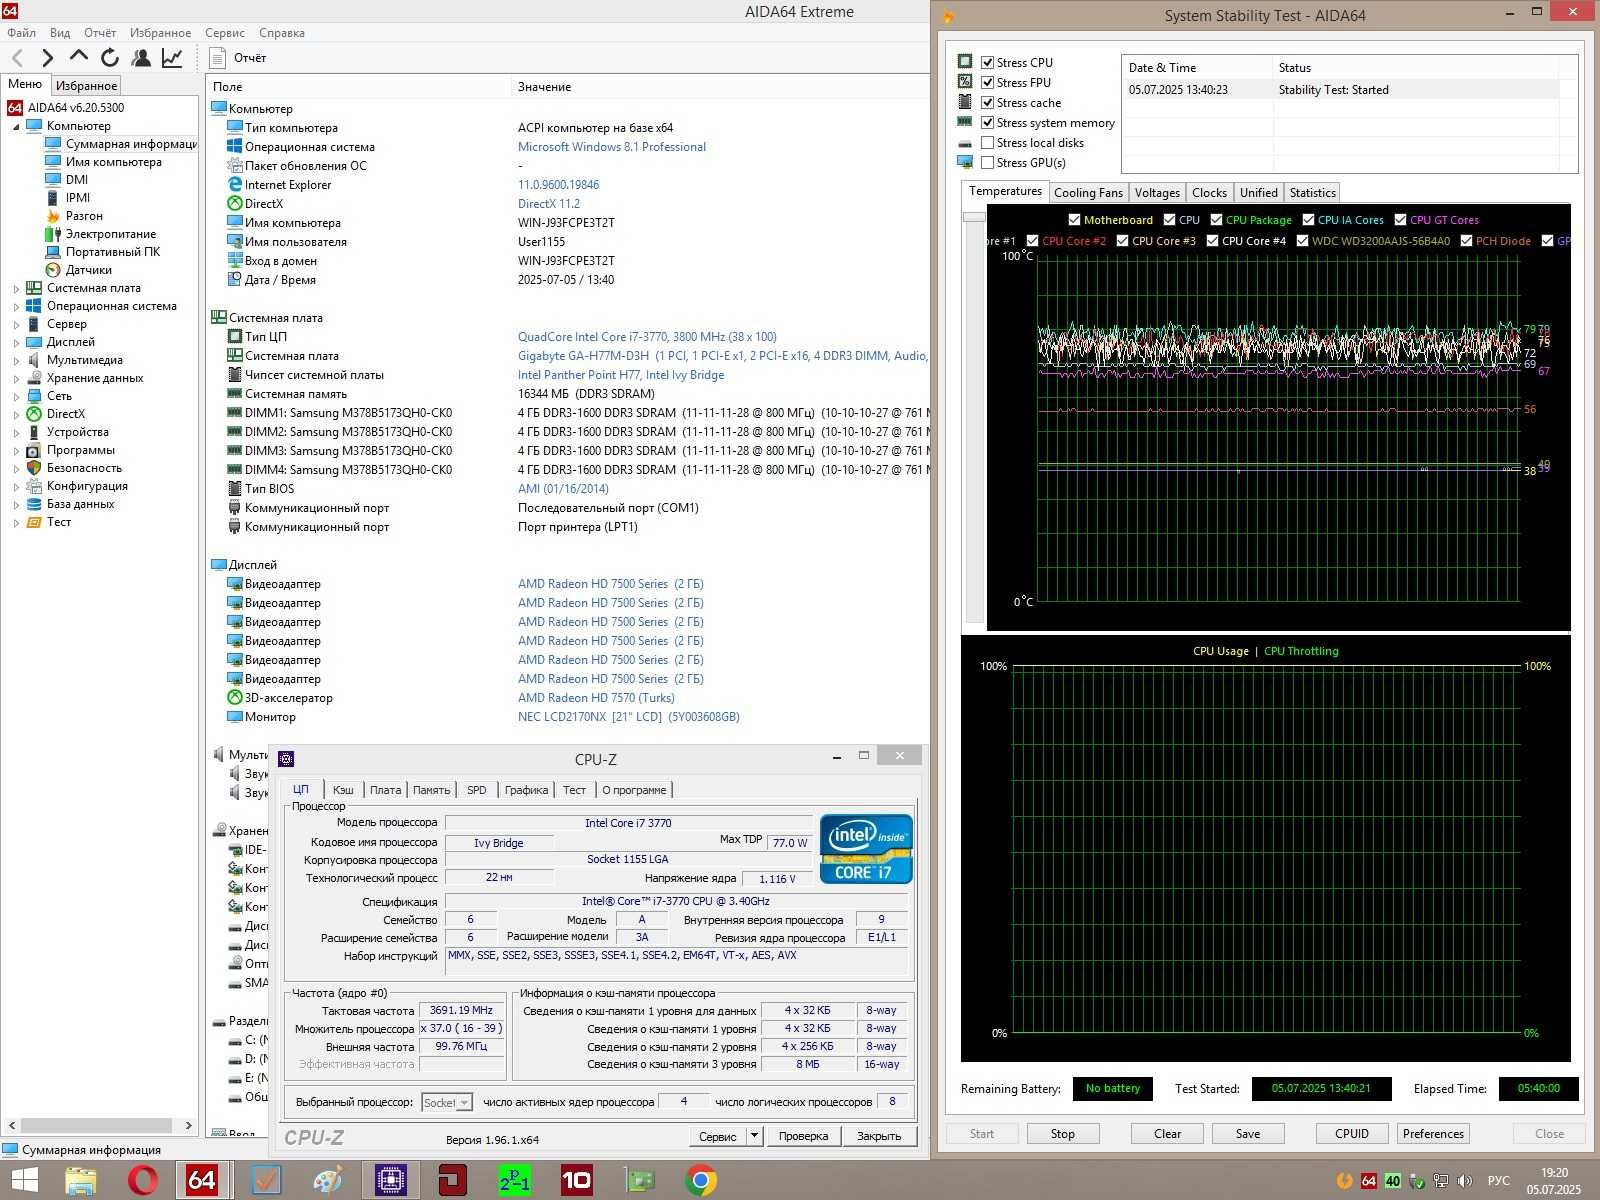Click the AIDA64 tray icon

pos(1369,1181)
